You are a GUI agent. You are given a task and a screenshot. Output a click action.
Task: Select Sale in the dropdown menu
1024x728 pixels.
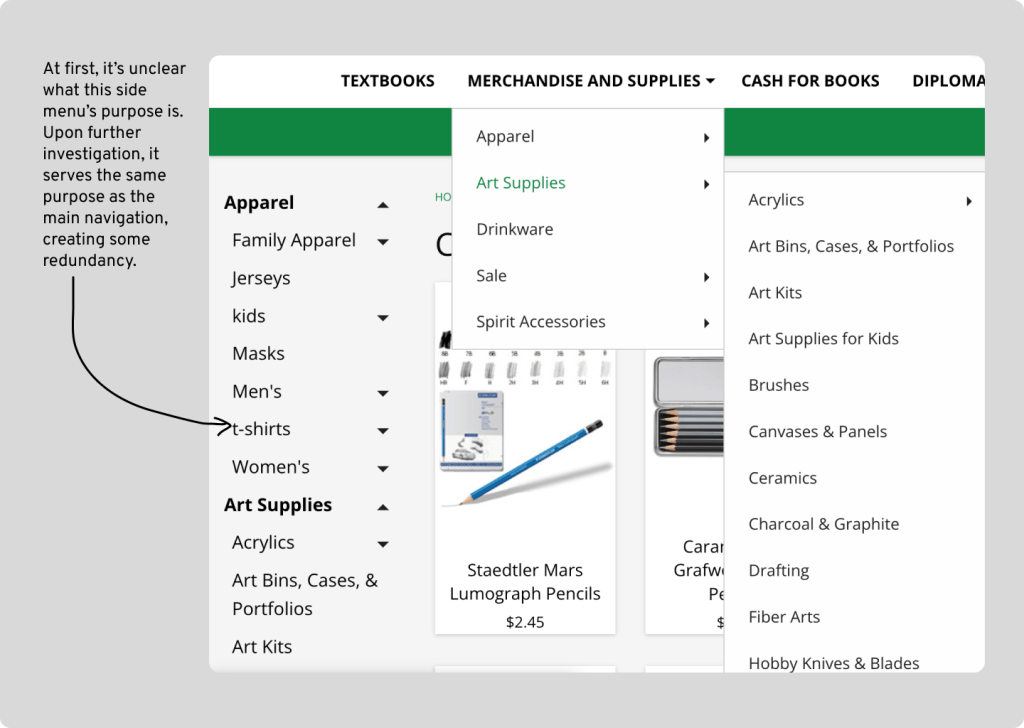491,276
